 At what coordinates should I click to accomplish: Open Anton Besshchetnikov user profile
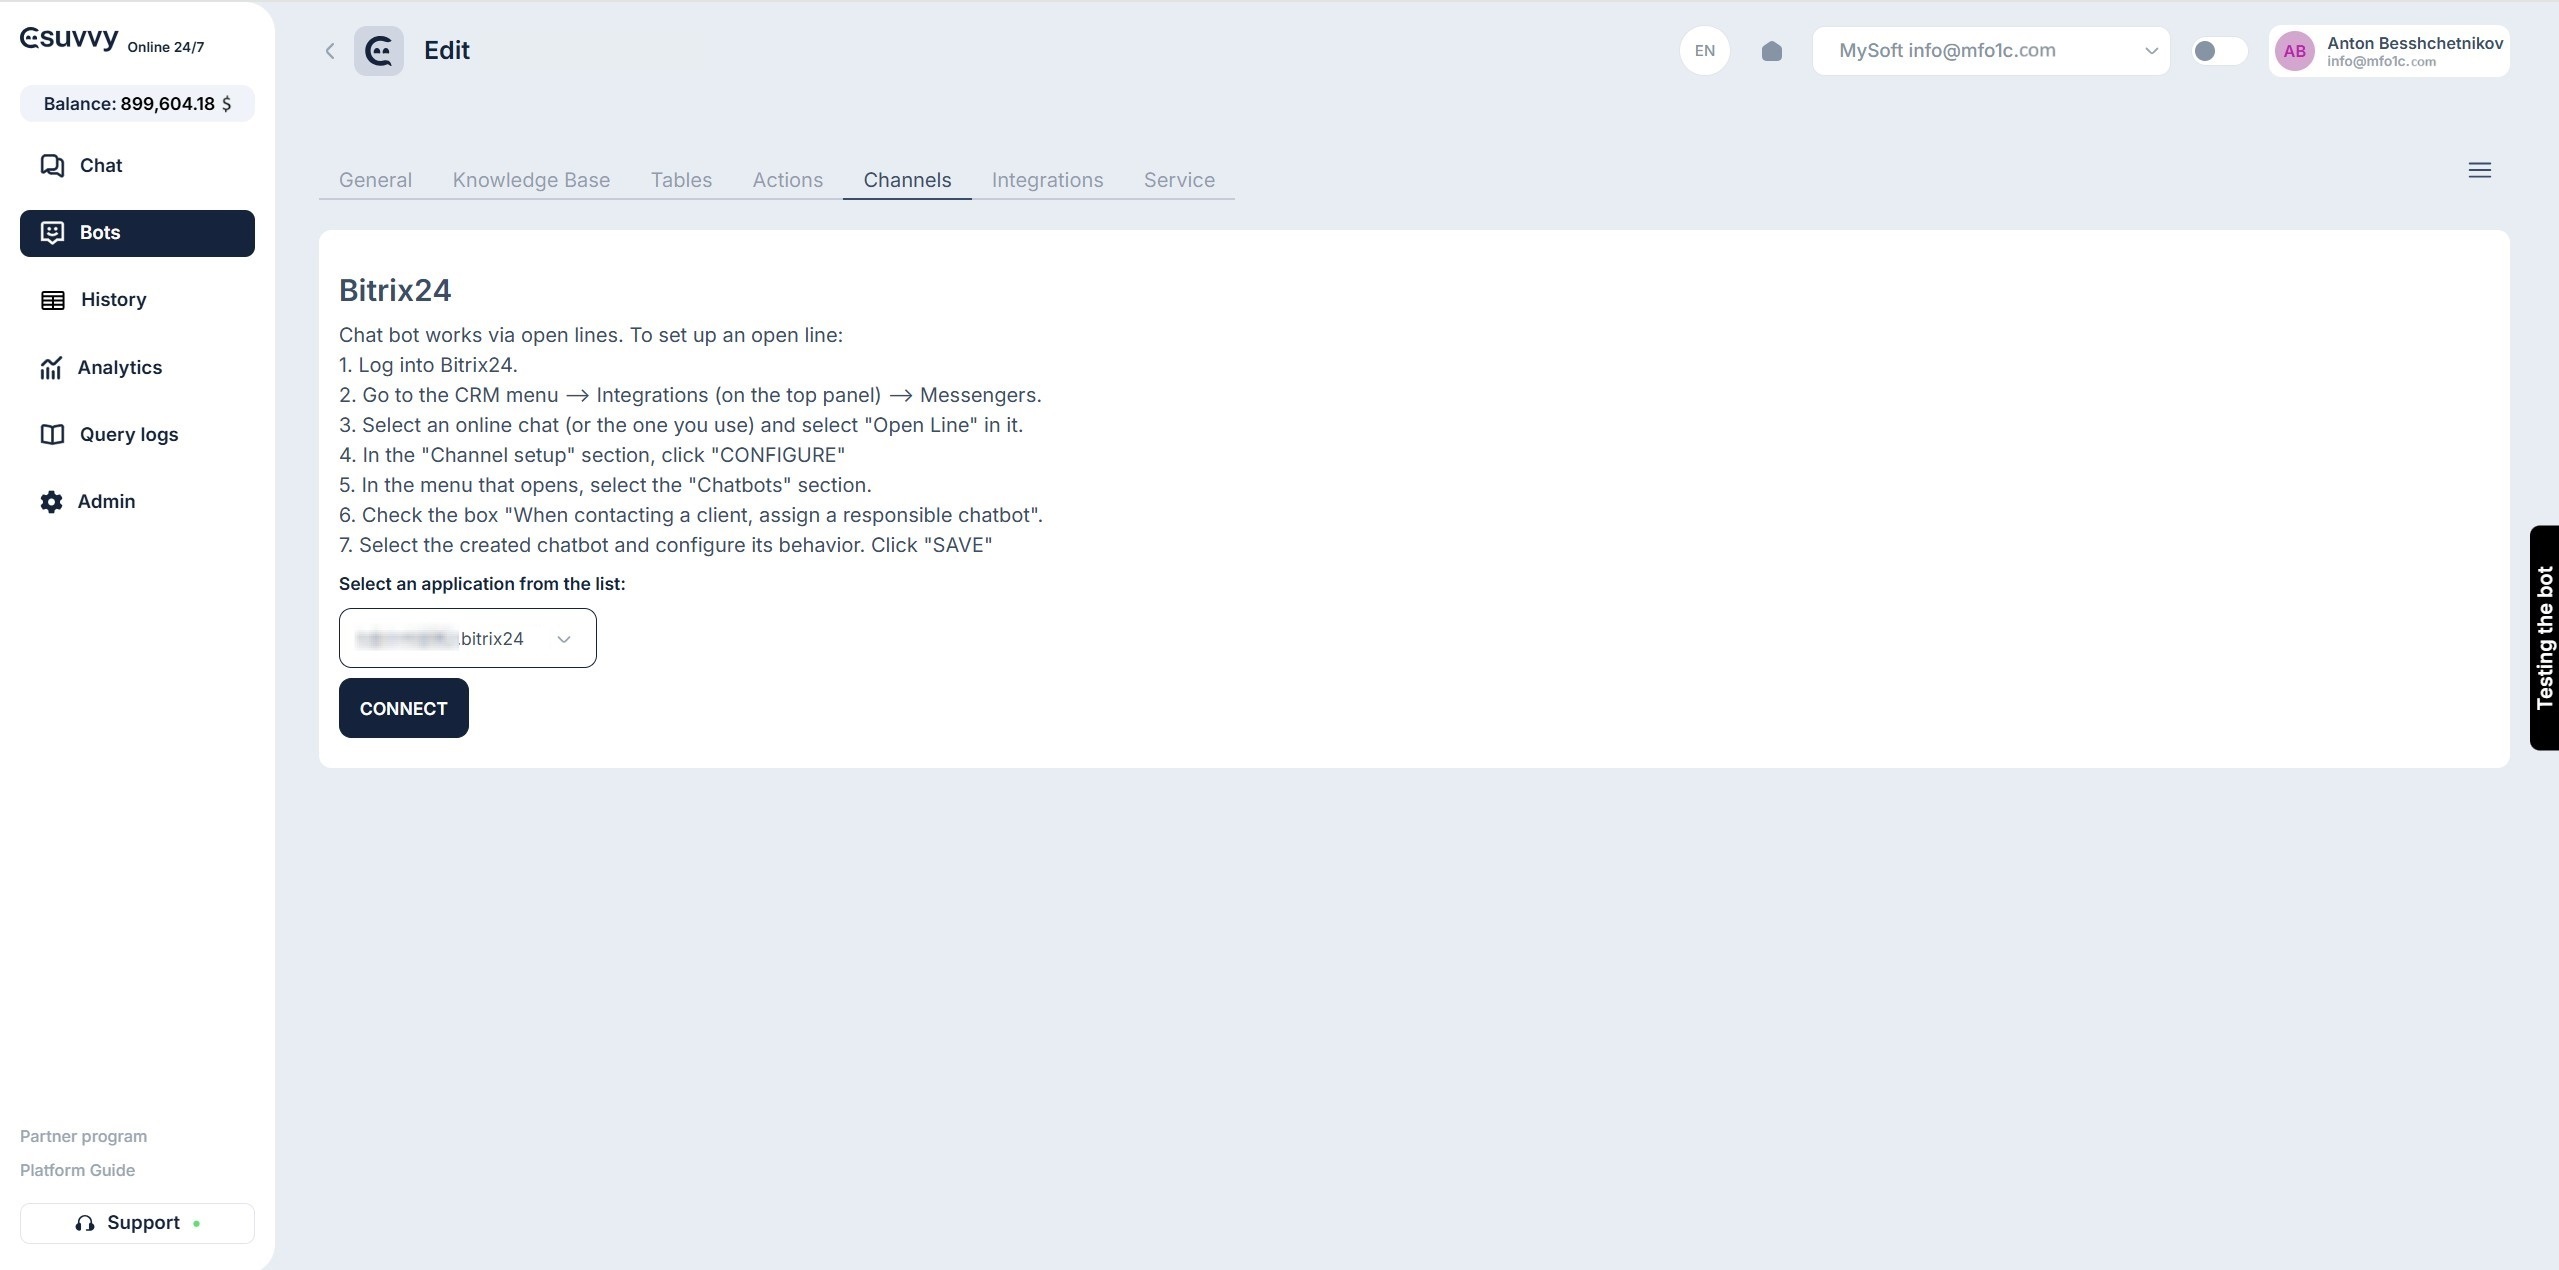tap(2388, 51)
